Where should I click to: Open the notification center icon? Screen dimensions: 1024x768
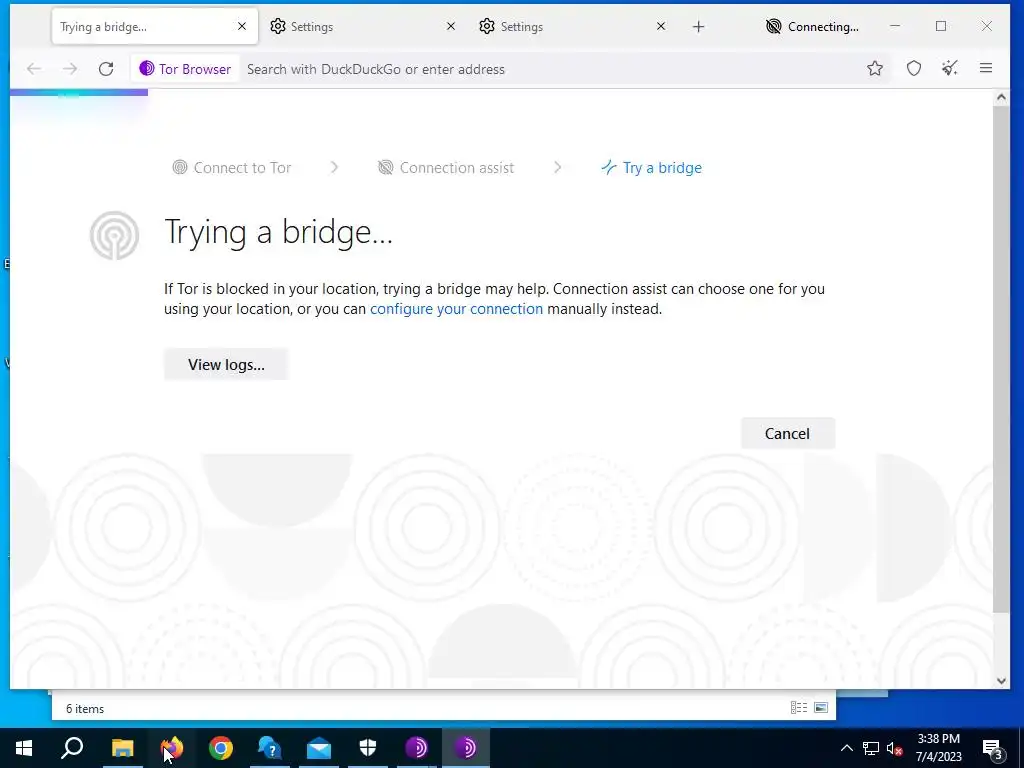coord(993,748)
